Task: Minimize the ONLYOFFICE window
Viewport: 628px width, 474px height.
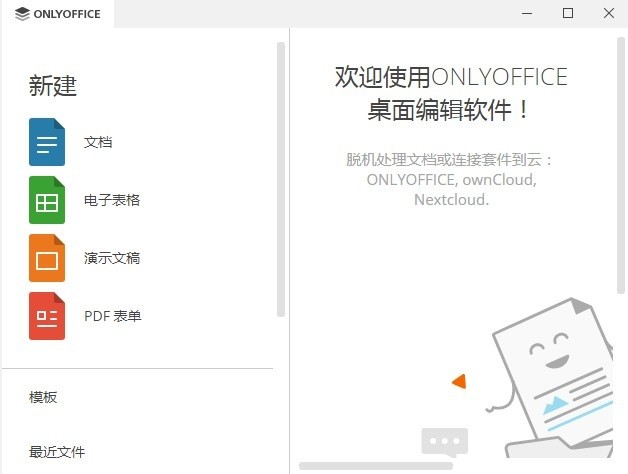Action: (527, 14)
